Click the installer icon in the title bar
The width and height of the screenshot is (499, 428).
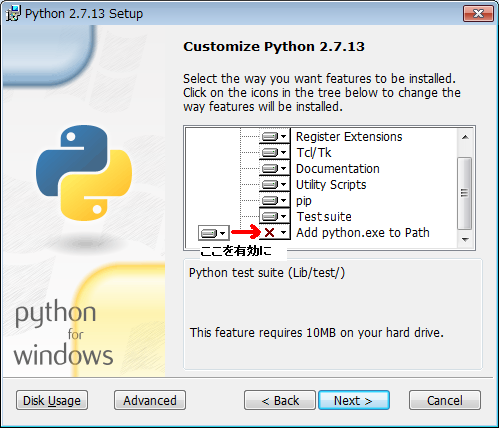13,13
